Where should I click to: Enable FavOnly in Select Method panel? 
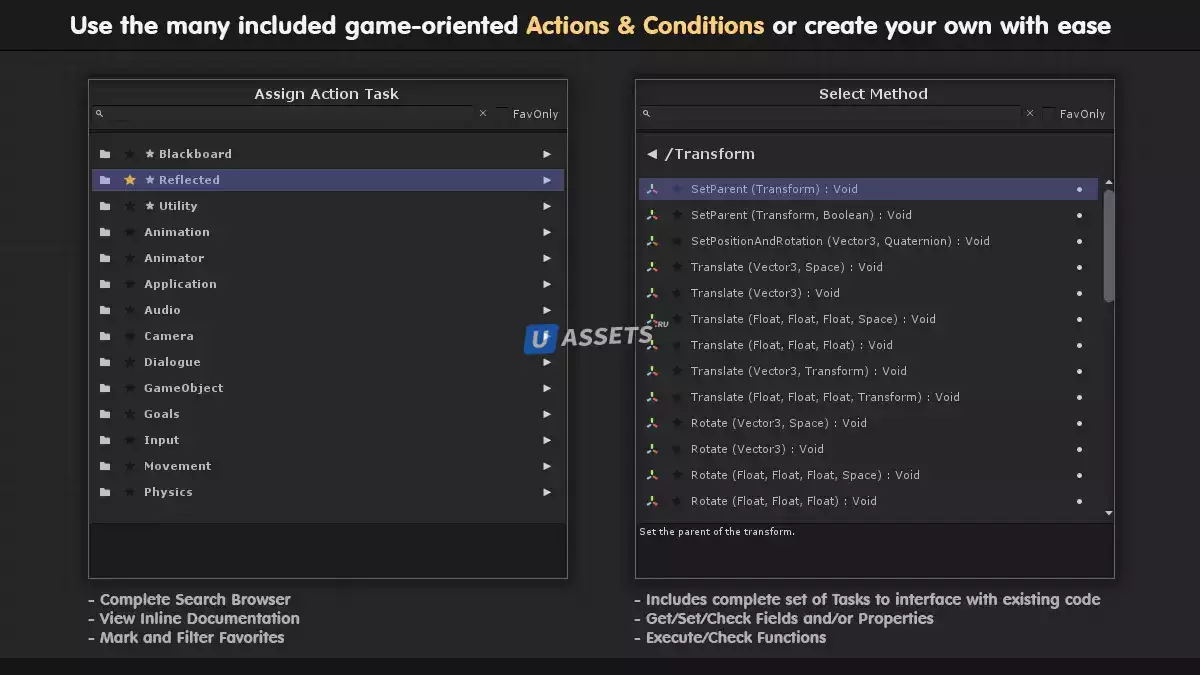[x=1049, y=114]
